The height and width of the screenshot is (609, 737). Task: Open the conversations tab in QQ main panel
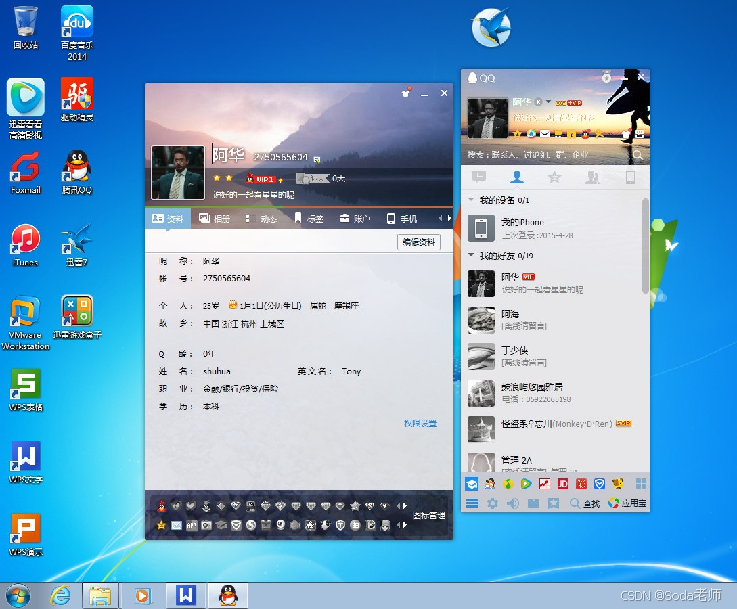(478, 177)
